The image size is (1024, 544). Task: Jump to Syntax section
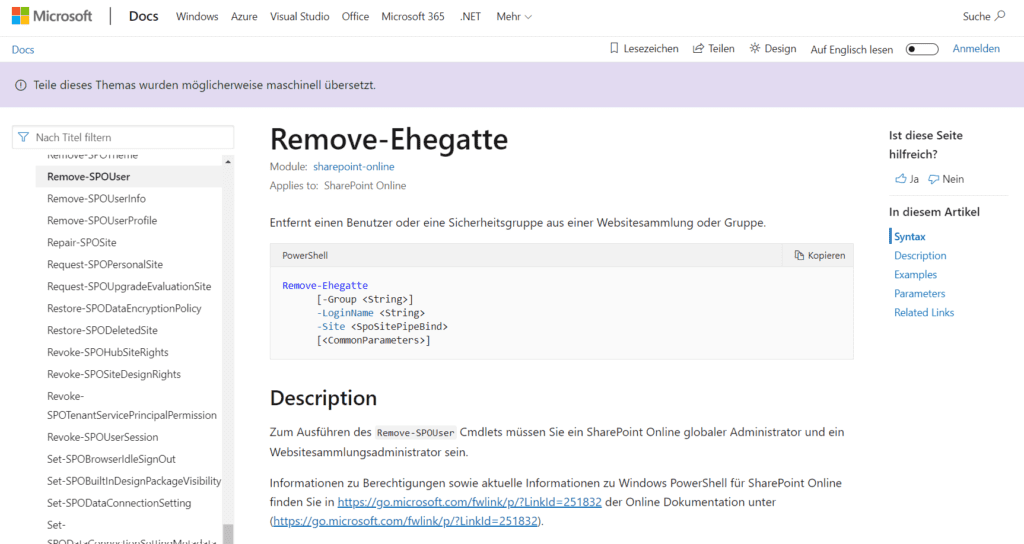pyautogui.click(x=909, y=236)
